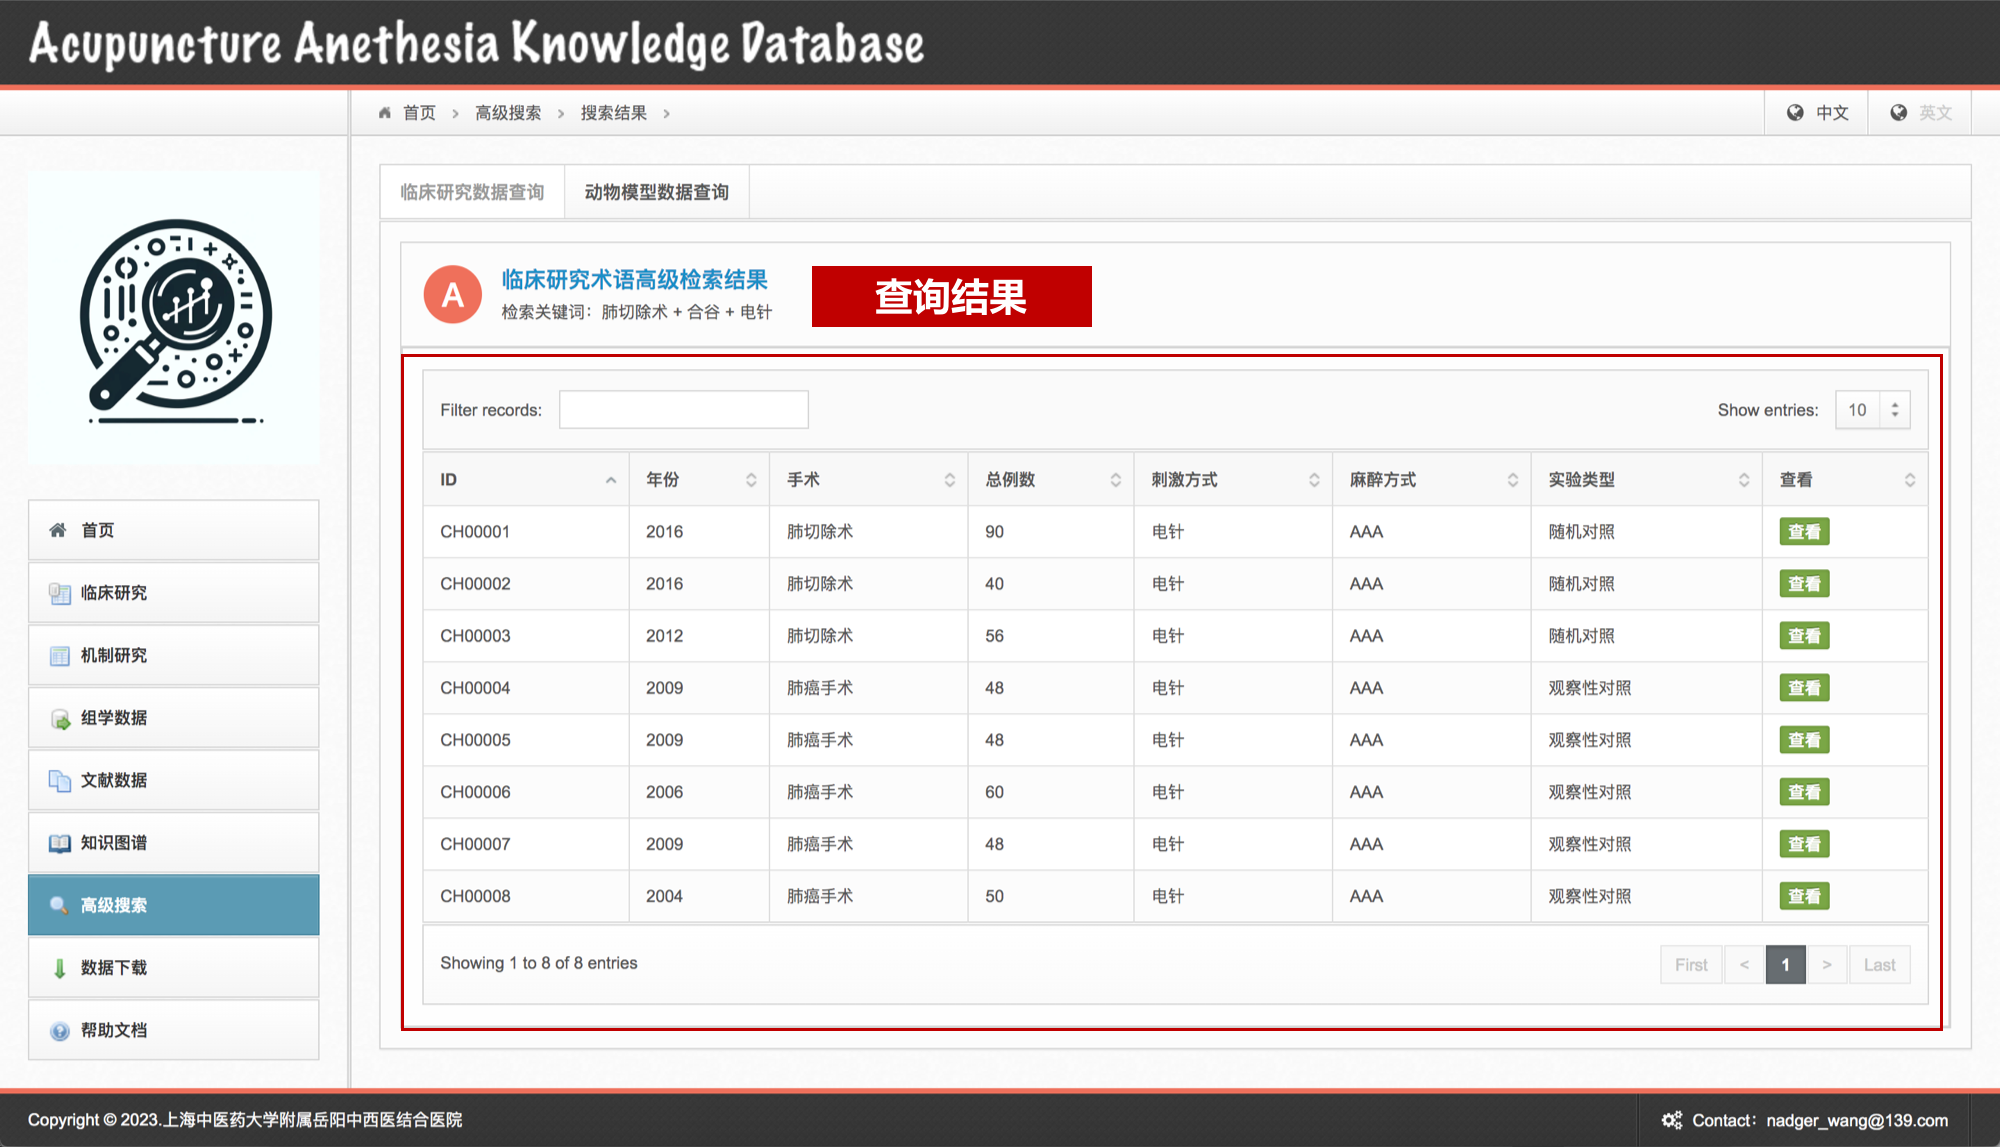Click the green download arrow icon

59,968
